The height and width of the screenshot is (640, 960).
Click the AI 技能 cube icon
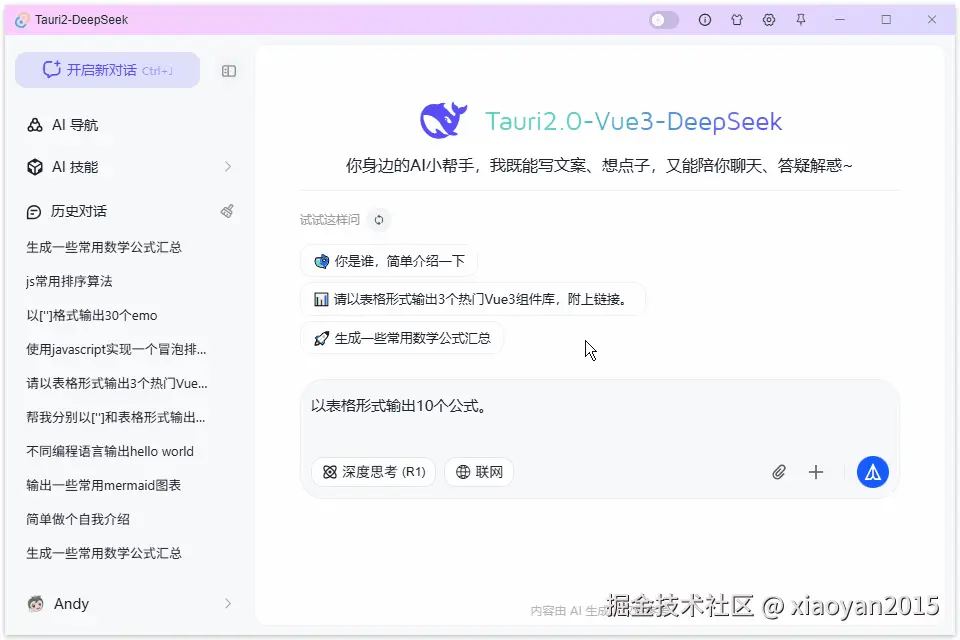point(35,167)
